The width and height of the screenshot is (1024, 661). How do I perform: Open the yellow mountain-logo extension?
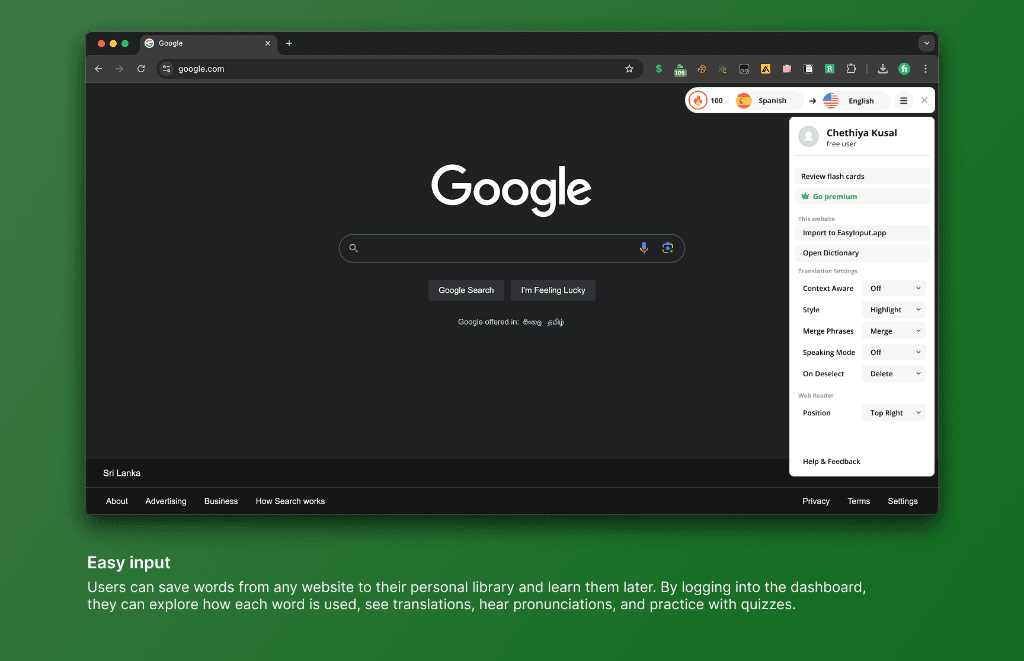(x=765, y=69)
